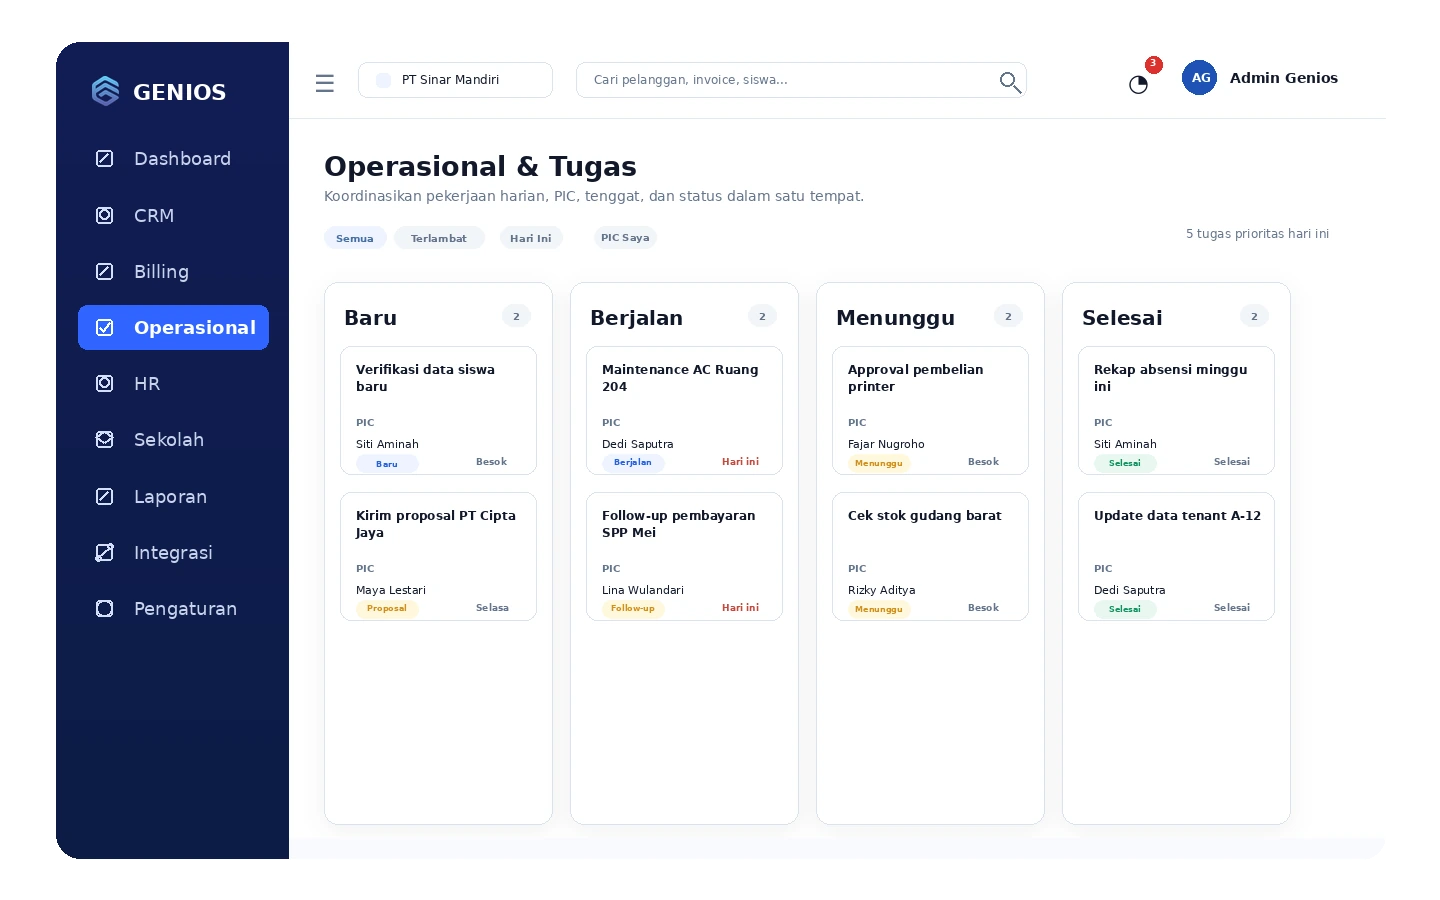Click the PIC name Fajar Nugroho
Screen dimensions: 1440x900
tap(886, 444)
